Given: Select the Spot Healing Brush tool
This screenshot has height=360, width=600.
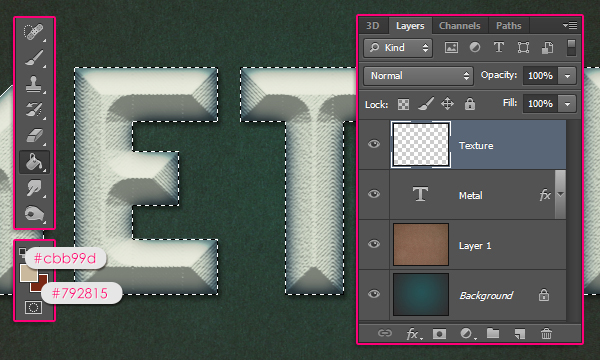Looking at the screenshot, I should coord(34,32).
